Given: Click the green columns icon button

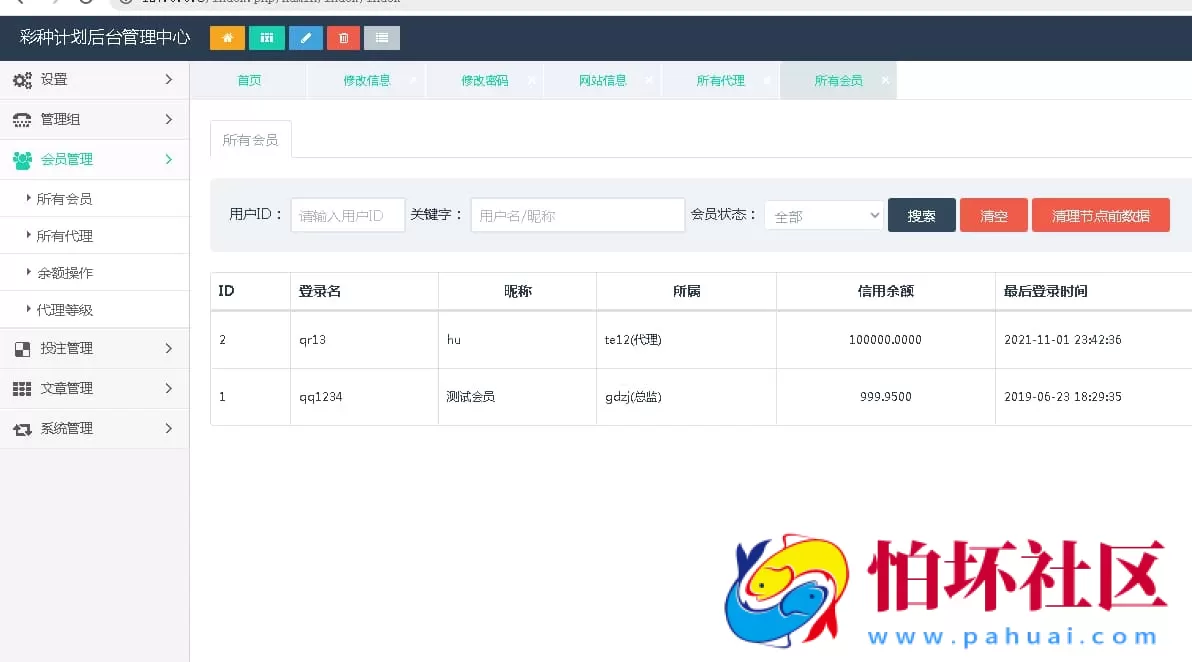Looking at the screenshot, I should coord(266,38).
